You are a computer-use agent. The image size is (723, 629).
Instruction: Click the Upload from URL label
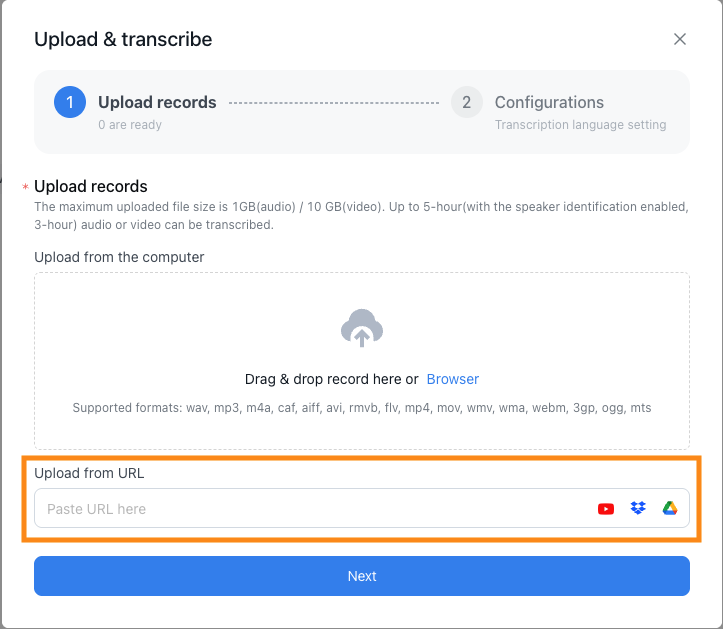89,473
